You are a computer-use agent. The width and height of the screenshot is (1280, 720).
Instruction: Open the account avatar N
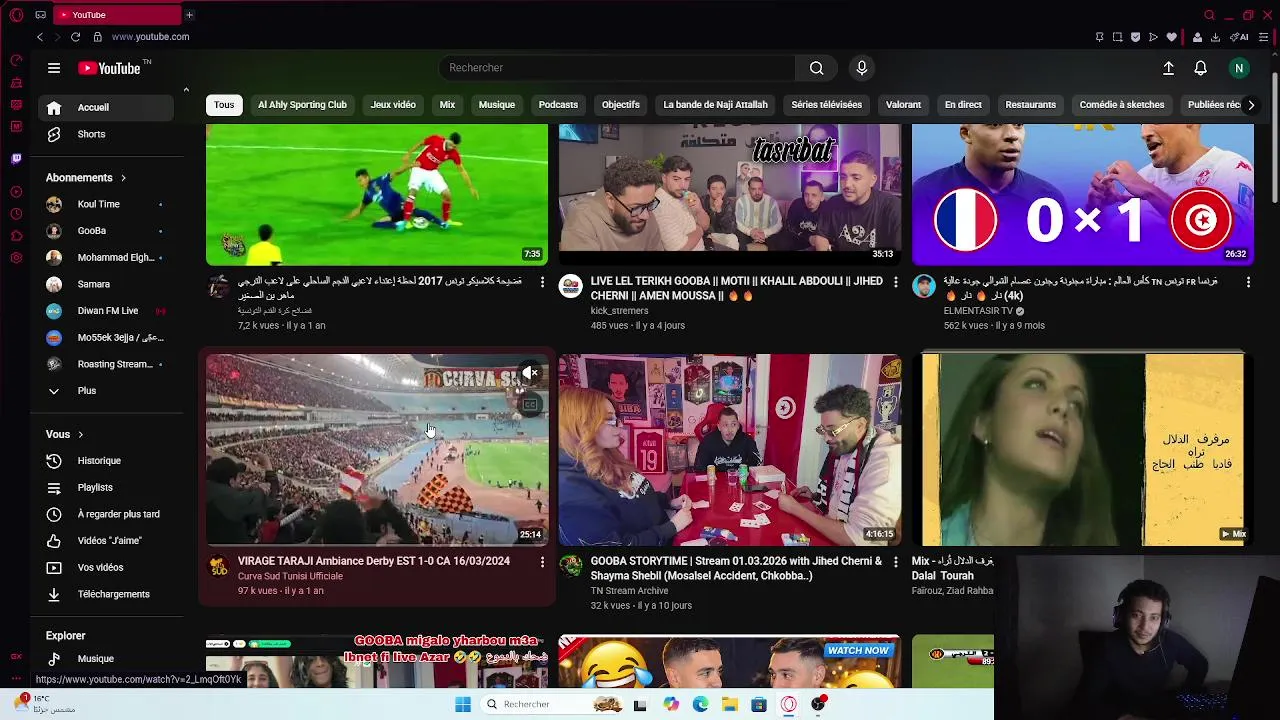click(x=1239, y=68)
